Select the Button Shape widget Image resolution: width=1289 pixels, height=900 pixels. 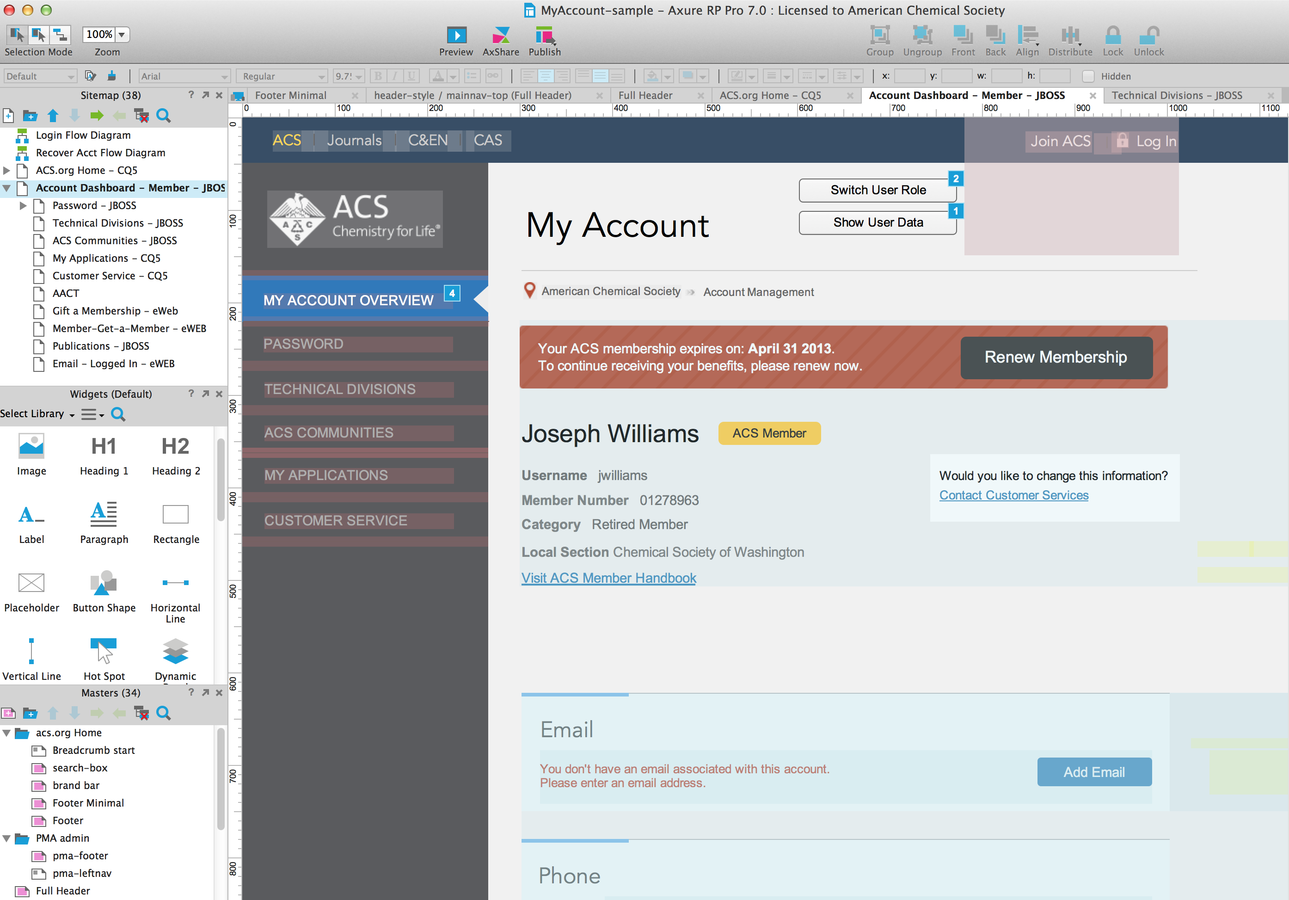[104, 591]
